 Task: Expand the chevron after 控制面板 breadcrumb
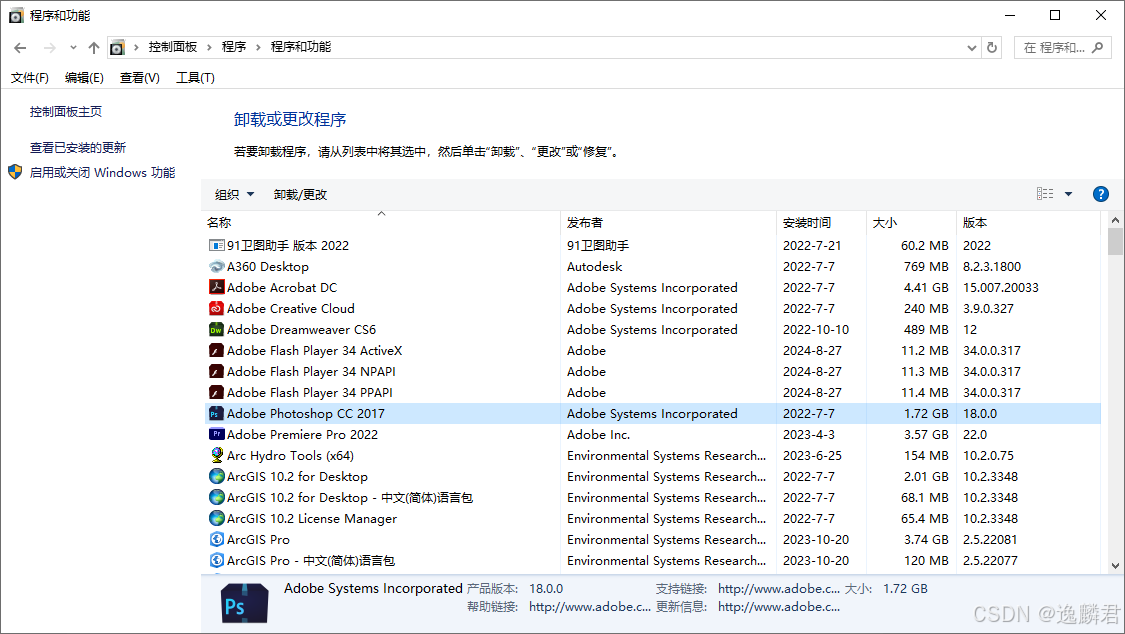[209, 47]
